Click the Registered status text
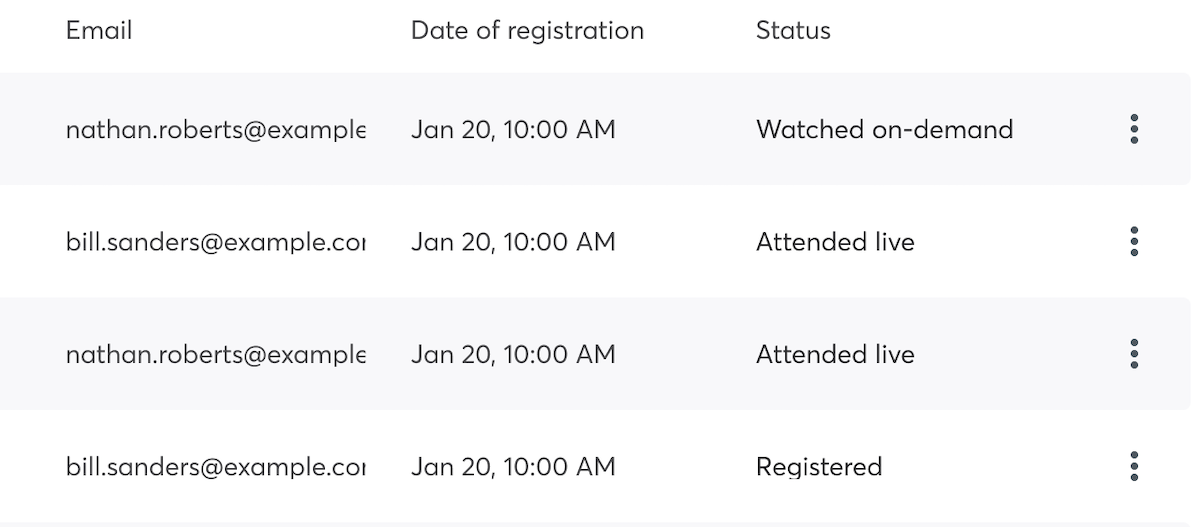 pyautogui.click(x=819, y=466)
